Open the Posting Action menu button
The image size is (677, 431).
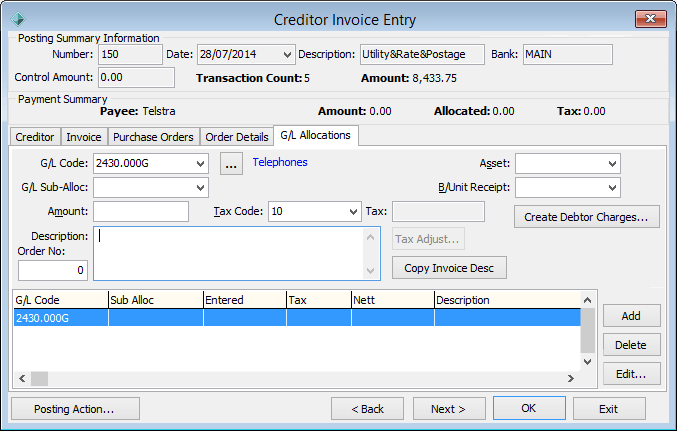click(75, 409)
